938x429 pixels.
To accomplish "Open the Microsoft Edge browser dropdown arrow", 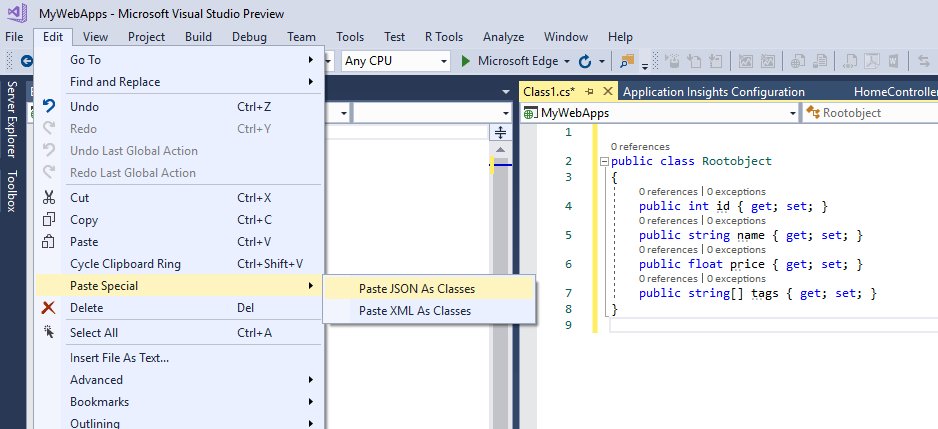I will coord(567,61).
